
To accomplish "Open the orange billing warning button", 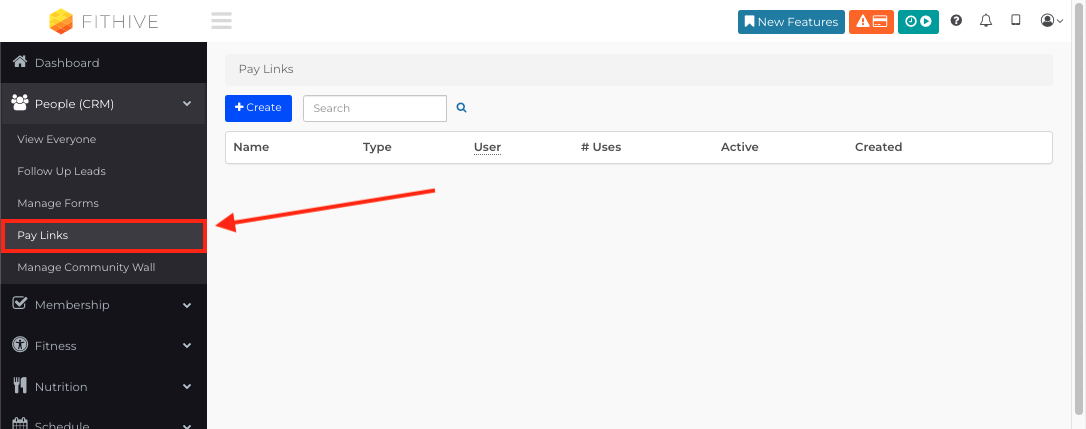I will tap(871, 21).
